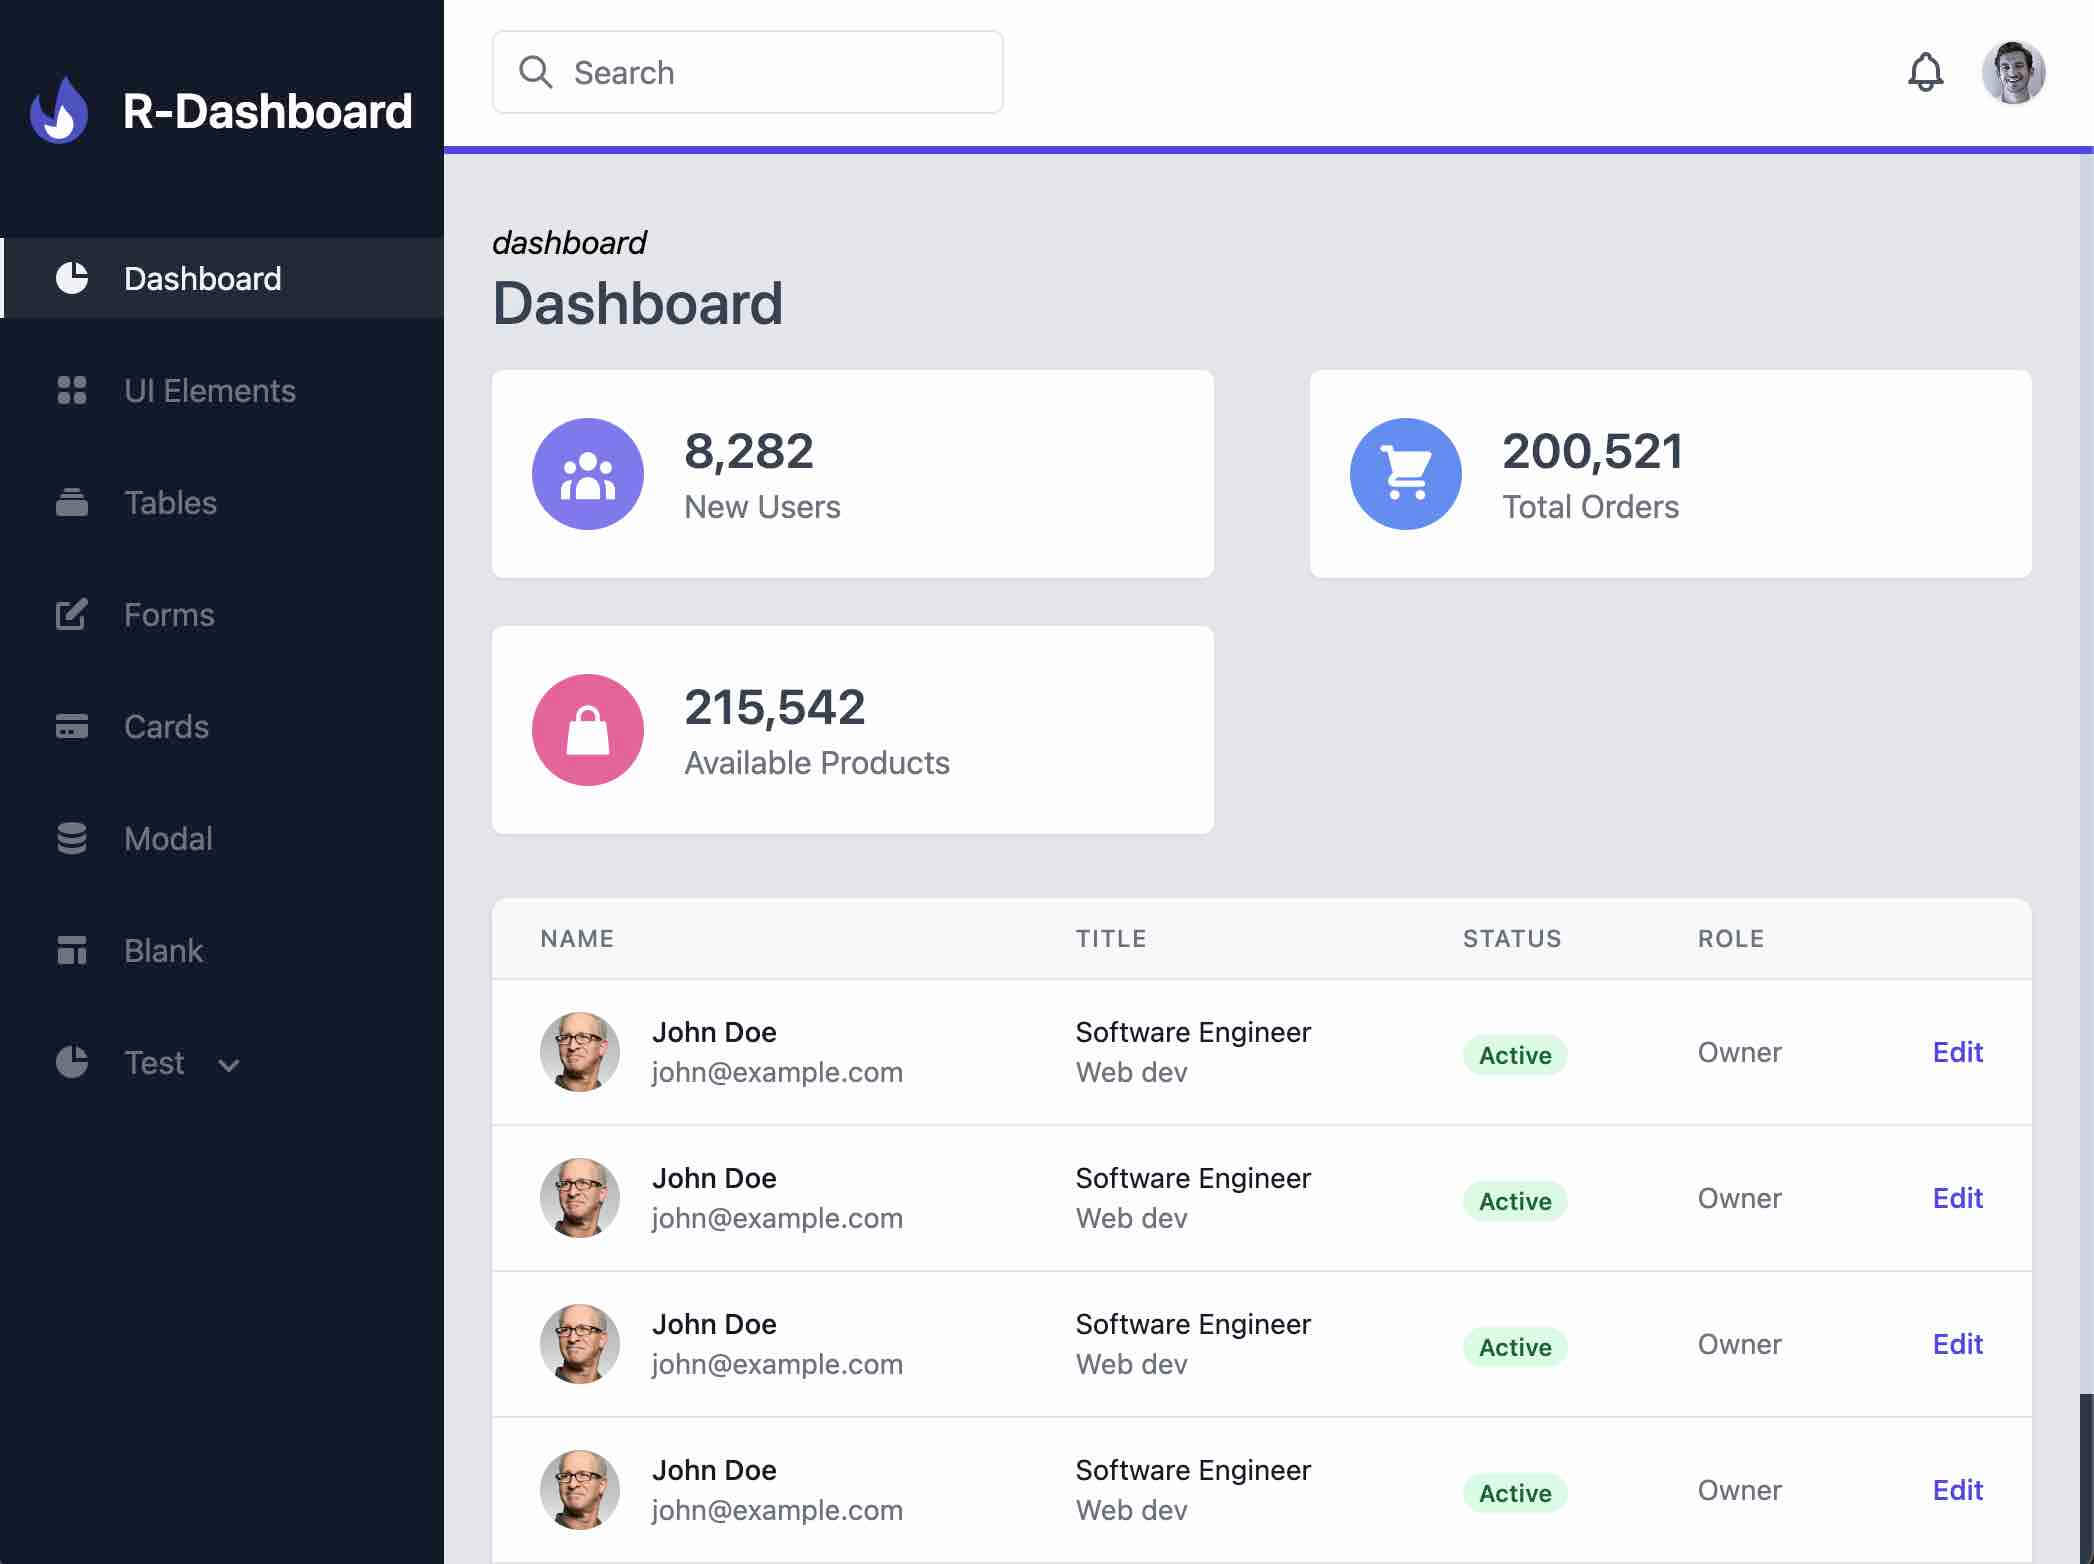Click the Available Products bag icon

click(588, 729)
